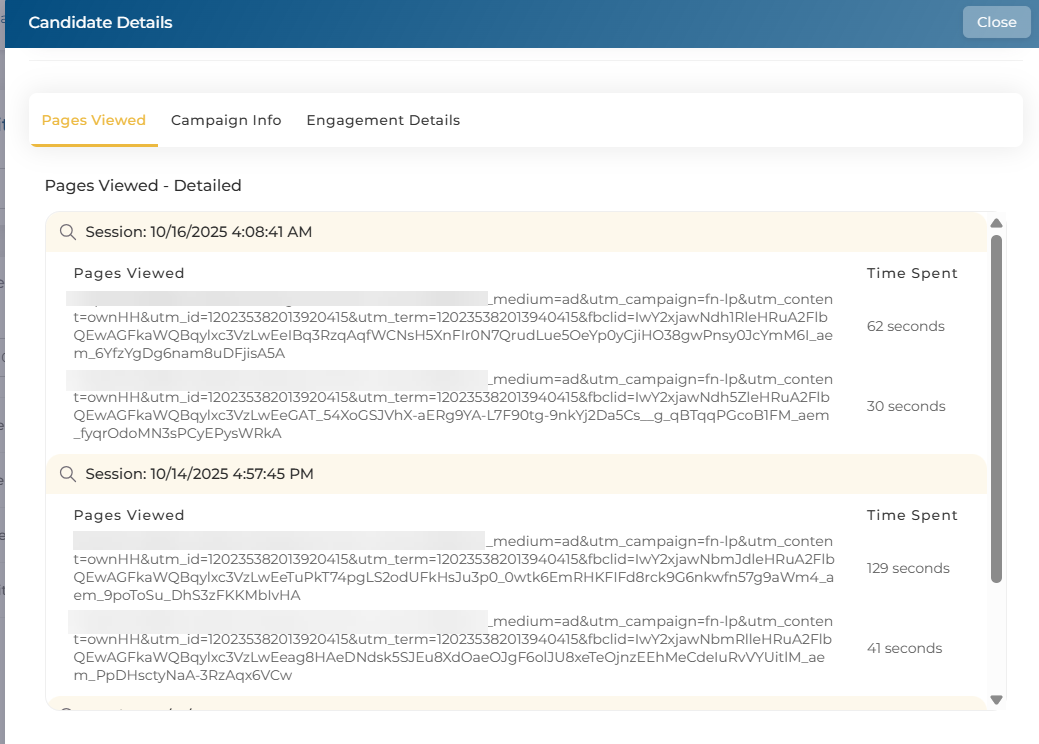Click the Pages Viewed header in second session
Viewport: 1039px width, 744px height.
[x=129, y=515]
